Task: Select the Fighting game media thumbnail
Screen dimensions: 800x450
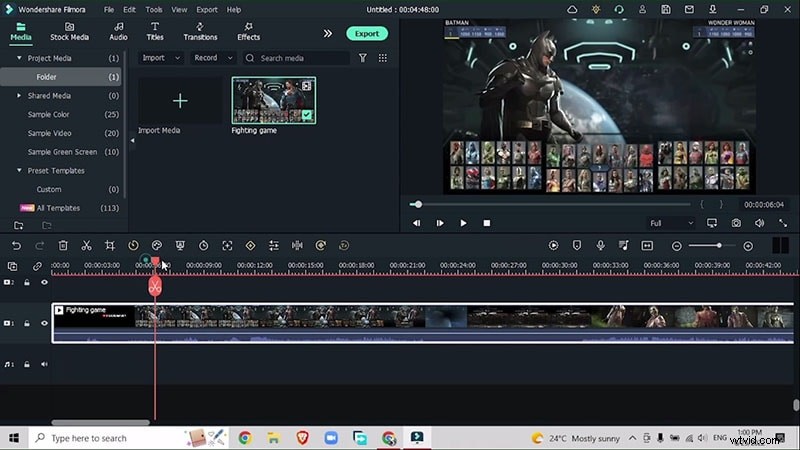Action: point(274,101)
